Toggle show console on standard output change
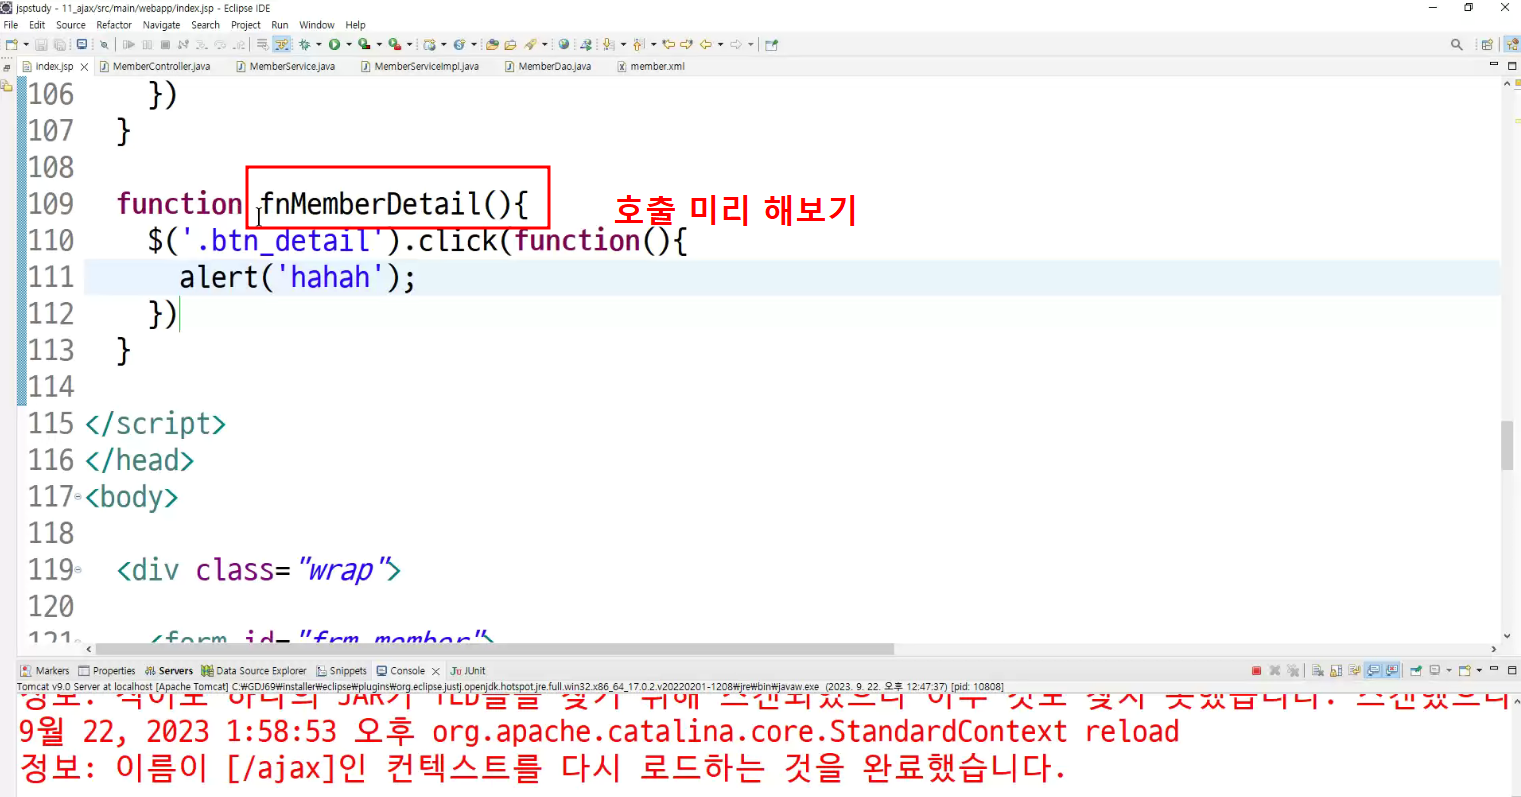The width and height of the screenshot is (1521, 797). click(x=1373, y=670)
